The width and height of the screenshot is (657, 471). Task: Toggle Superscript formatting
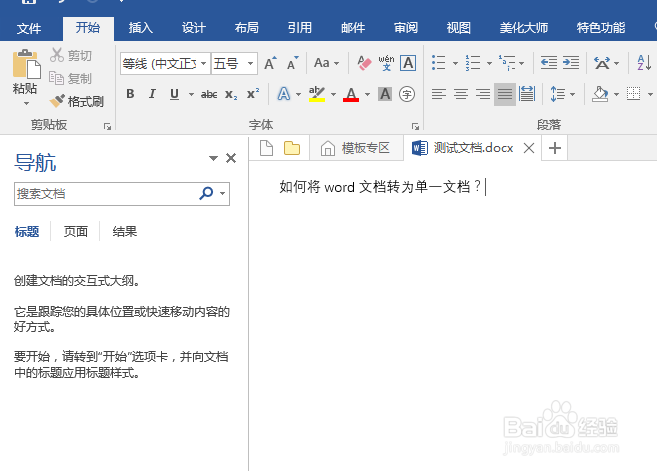253,94
